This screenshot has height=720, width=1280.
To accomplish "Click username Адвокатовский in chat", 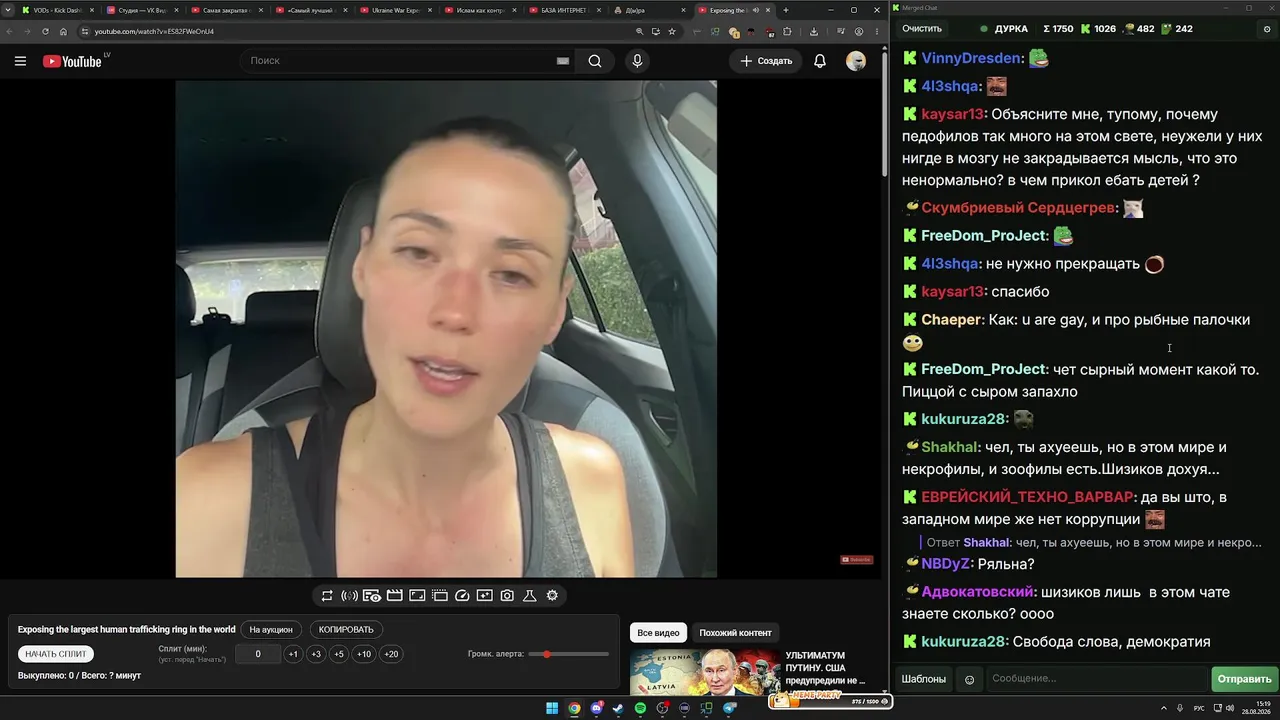I will click(978, 592).
